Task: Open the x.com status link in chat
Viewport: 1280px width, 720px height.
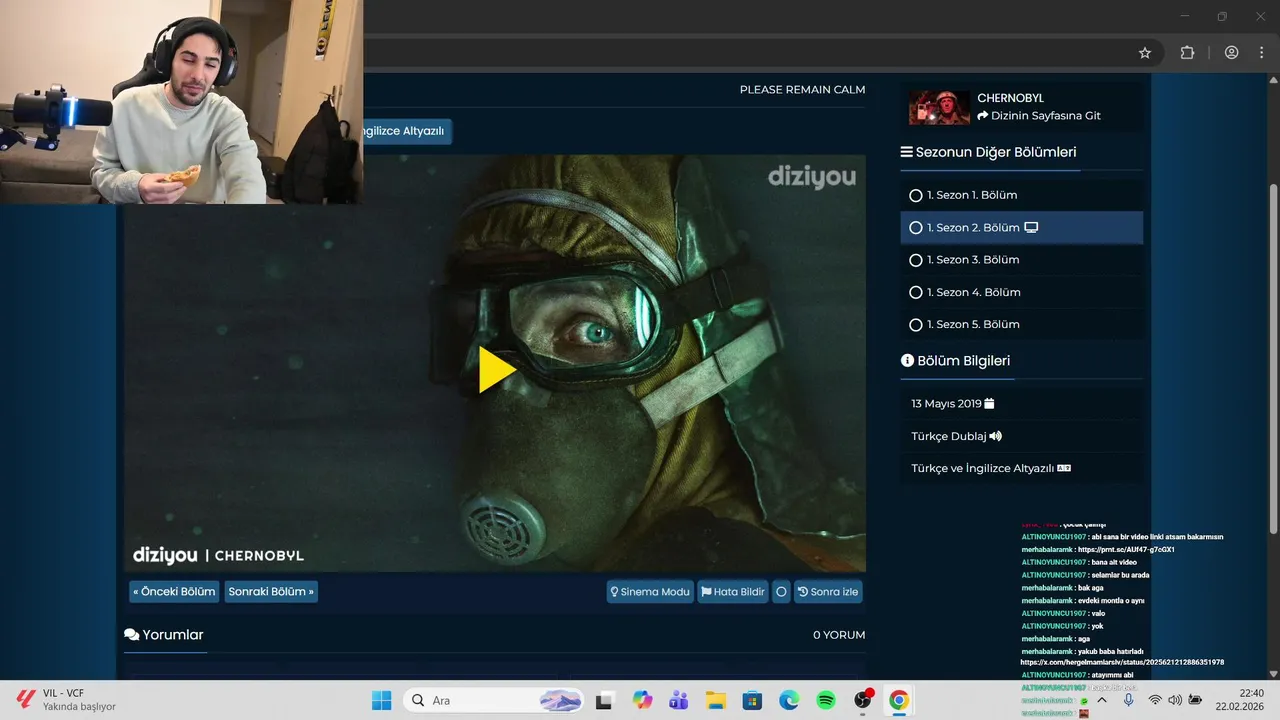Action: pos(1122,663)
